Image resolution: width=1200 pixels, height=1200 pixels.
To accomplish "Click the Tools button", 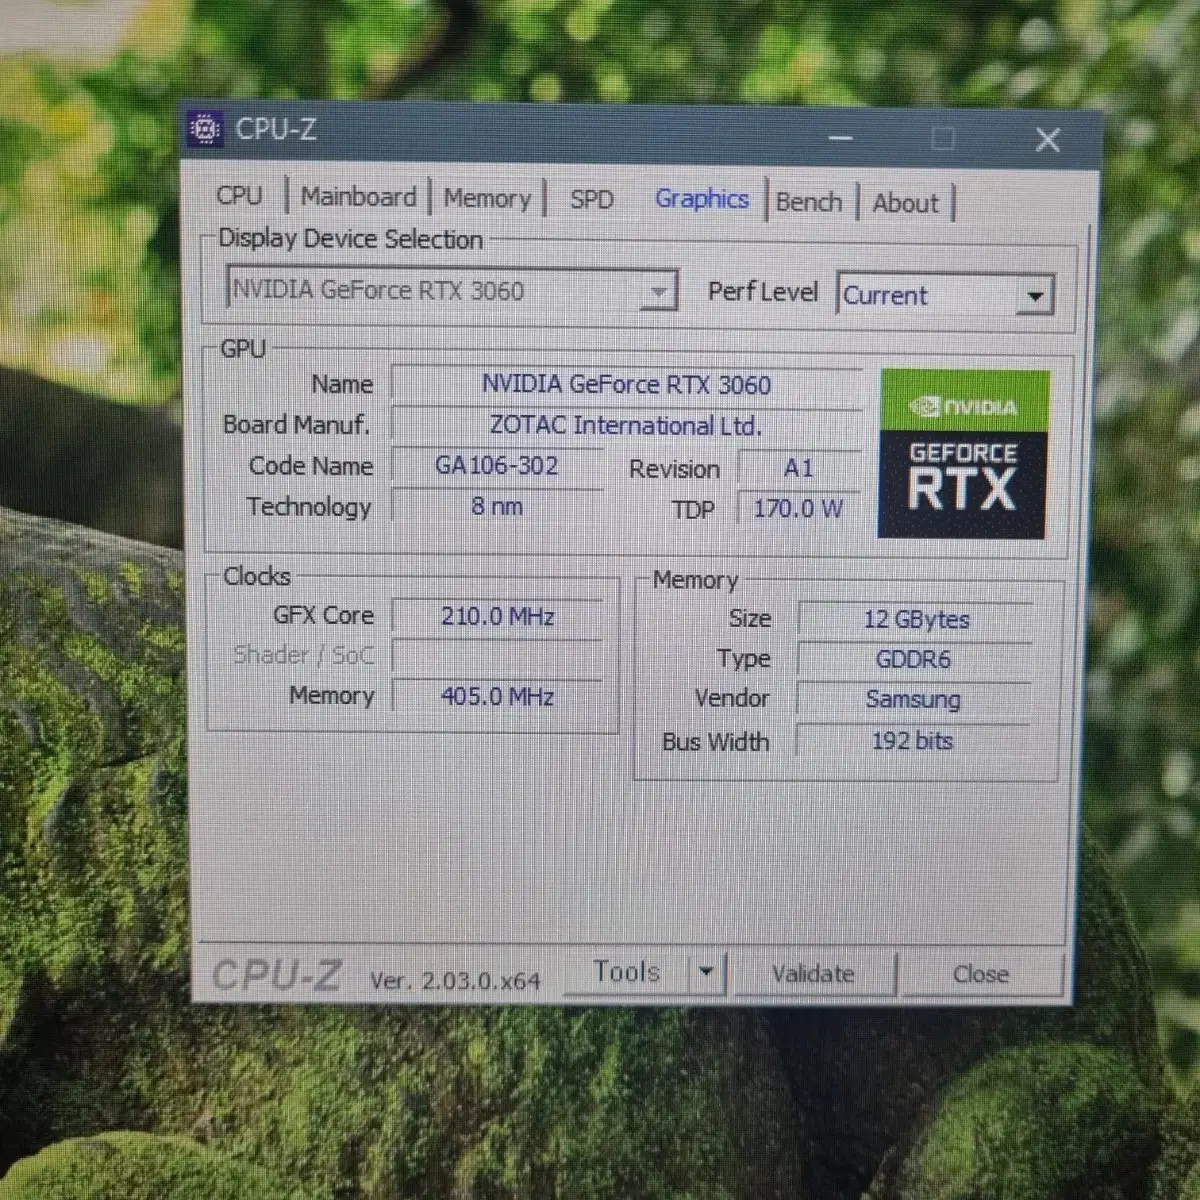I will tap(627, 971).
